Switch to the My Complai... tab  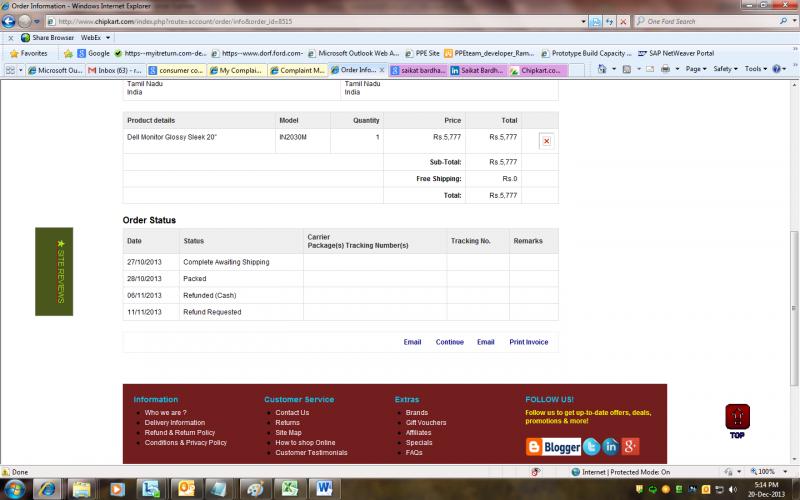coord(237,70)
